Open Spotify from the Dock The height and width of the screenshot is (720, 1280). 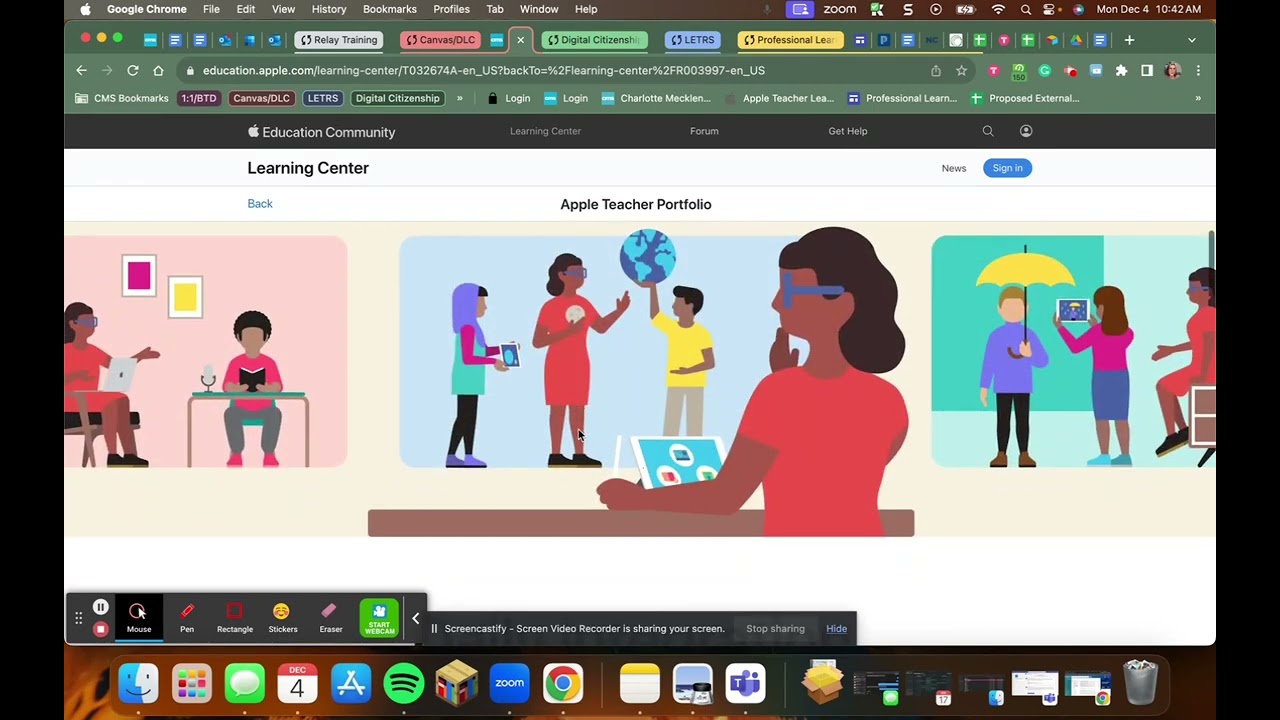pos(404,684)
